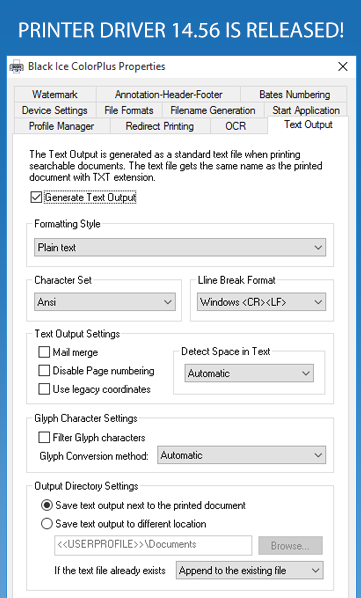The width and height of the screenshot is (361, 598).
Task: Go to the File Formats tab
Action: (129, 110)
